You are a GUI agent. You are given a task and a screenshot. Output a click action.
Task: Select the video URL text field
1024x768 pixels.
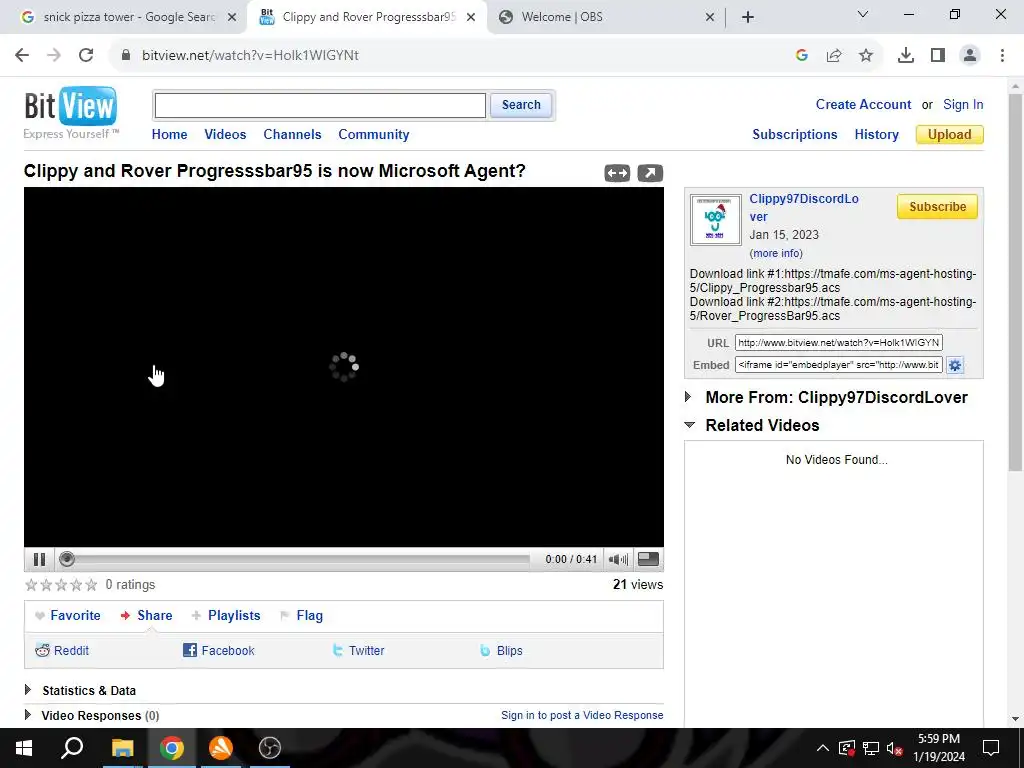pos(838,342)
